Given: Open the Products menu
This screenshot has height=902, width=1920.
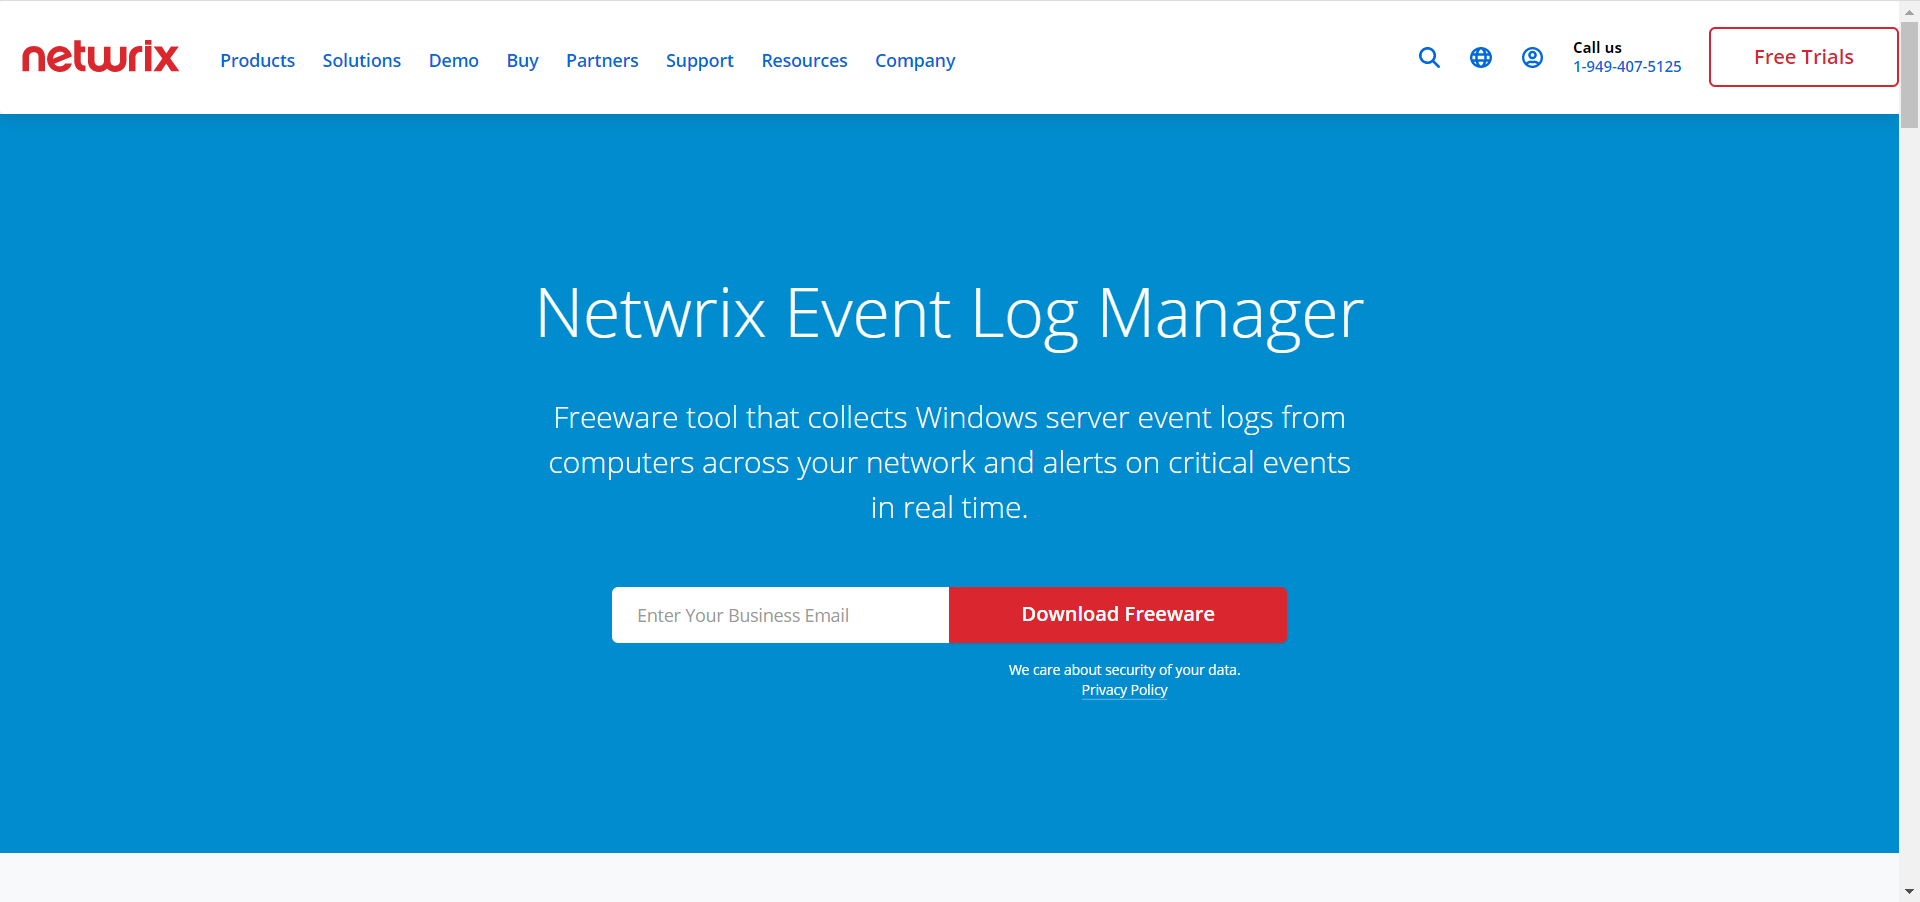Looking at the screenshot, I should point(257,61).
